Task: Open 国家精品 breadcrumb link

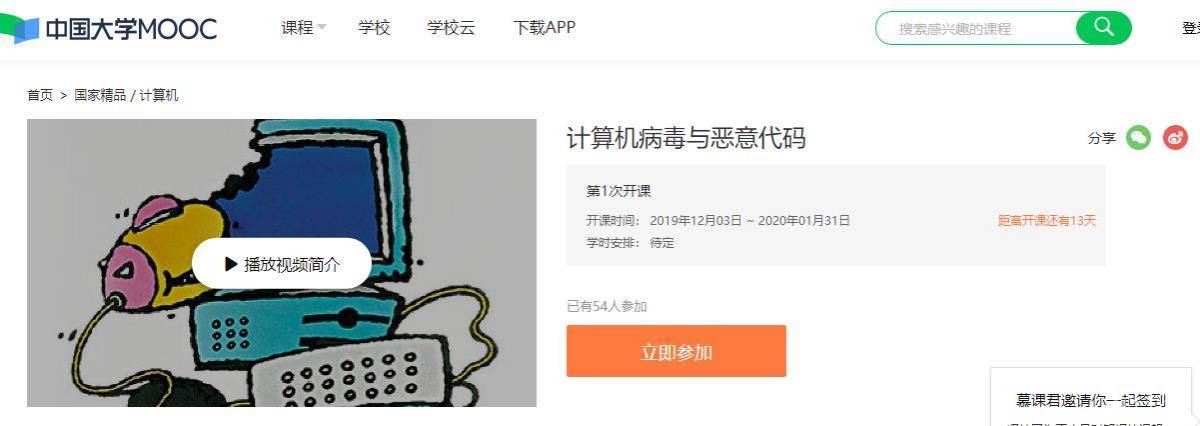Action: click(x=100, y=95)
